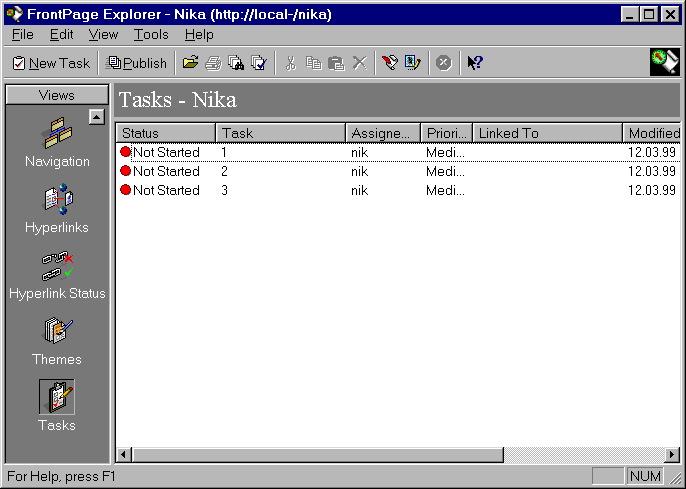Select task 1's Not Started status text
Viewport: 686px width, 489px height.
(x=166, y=152)
